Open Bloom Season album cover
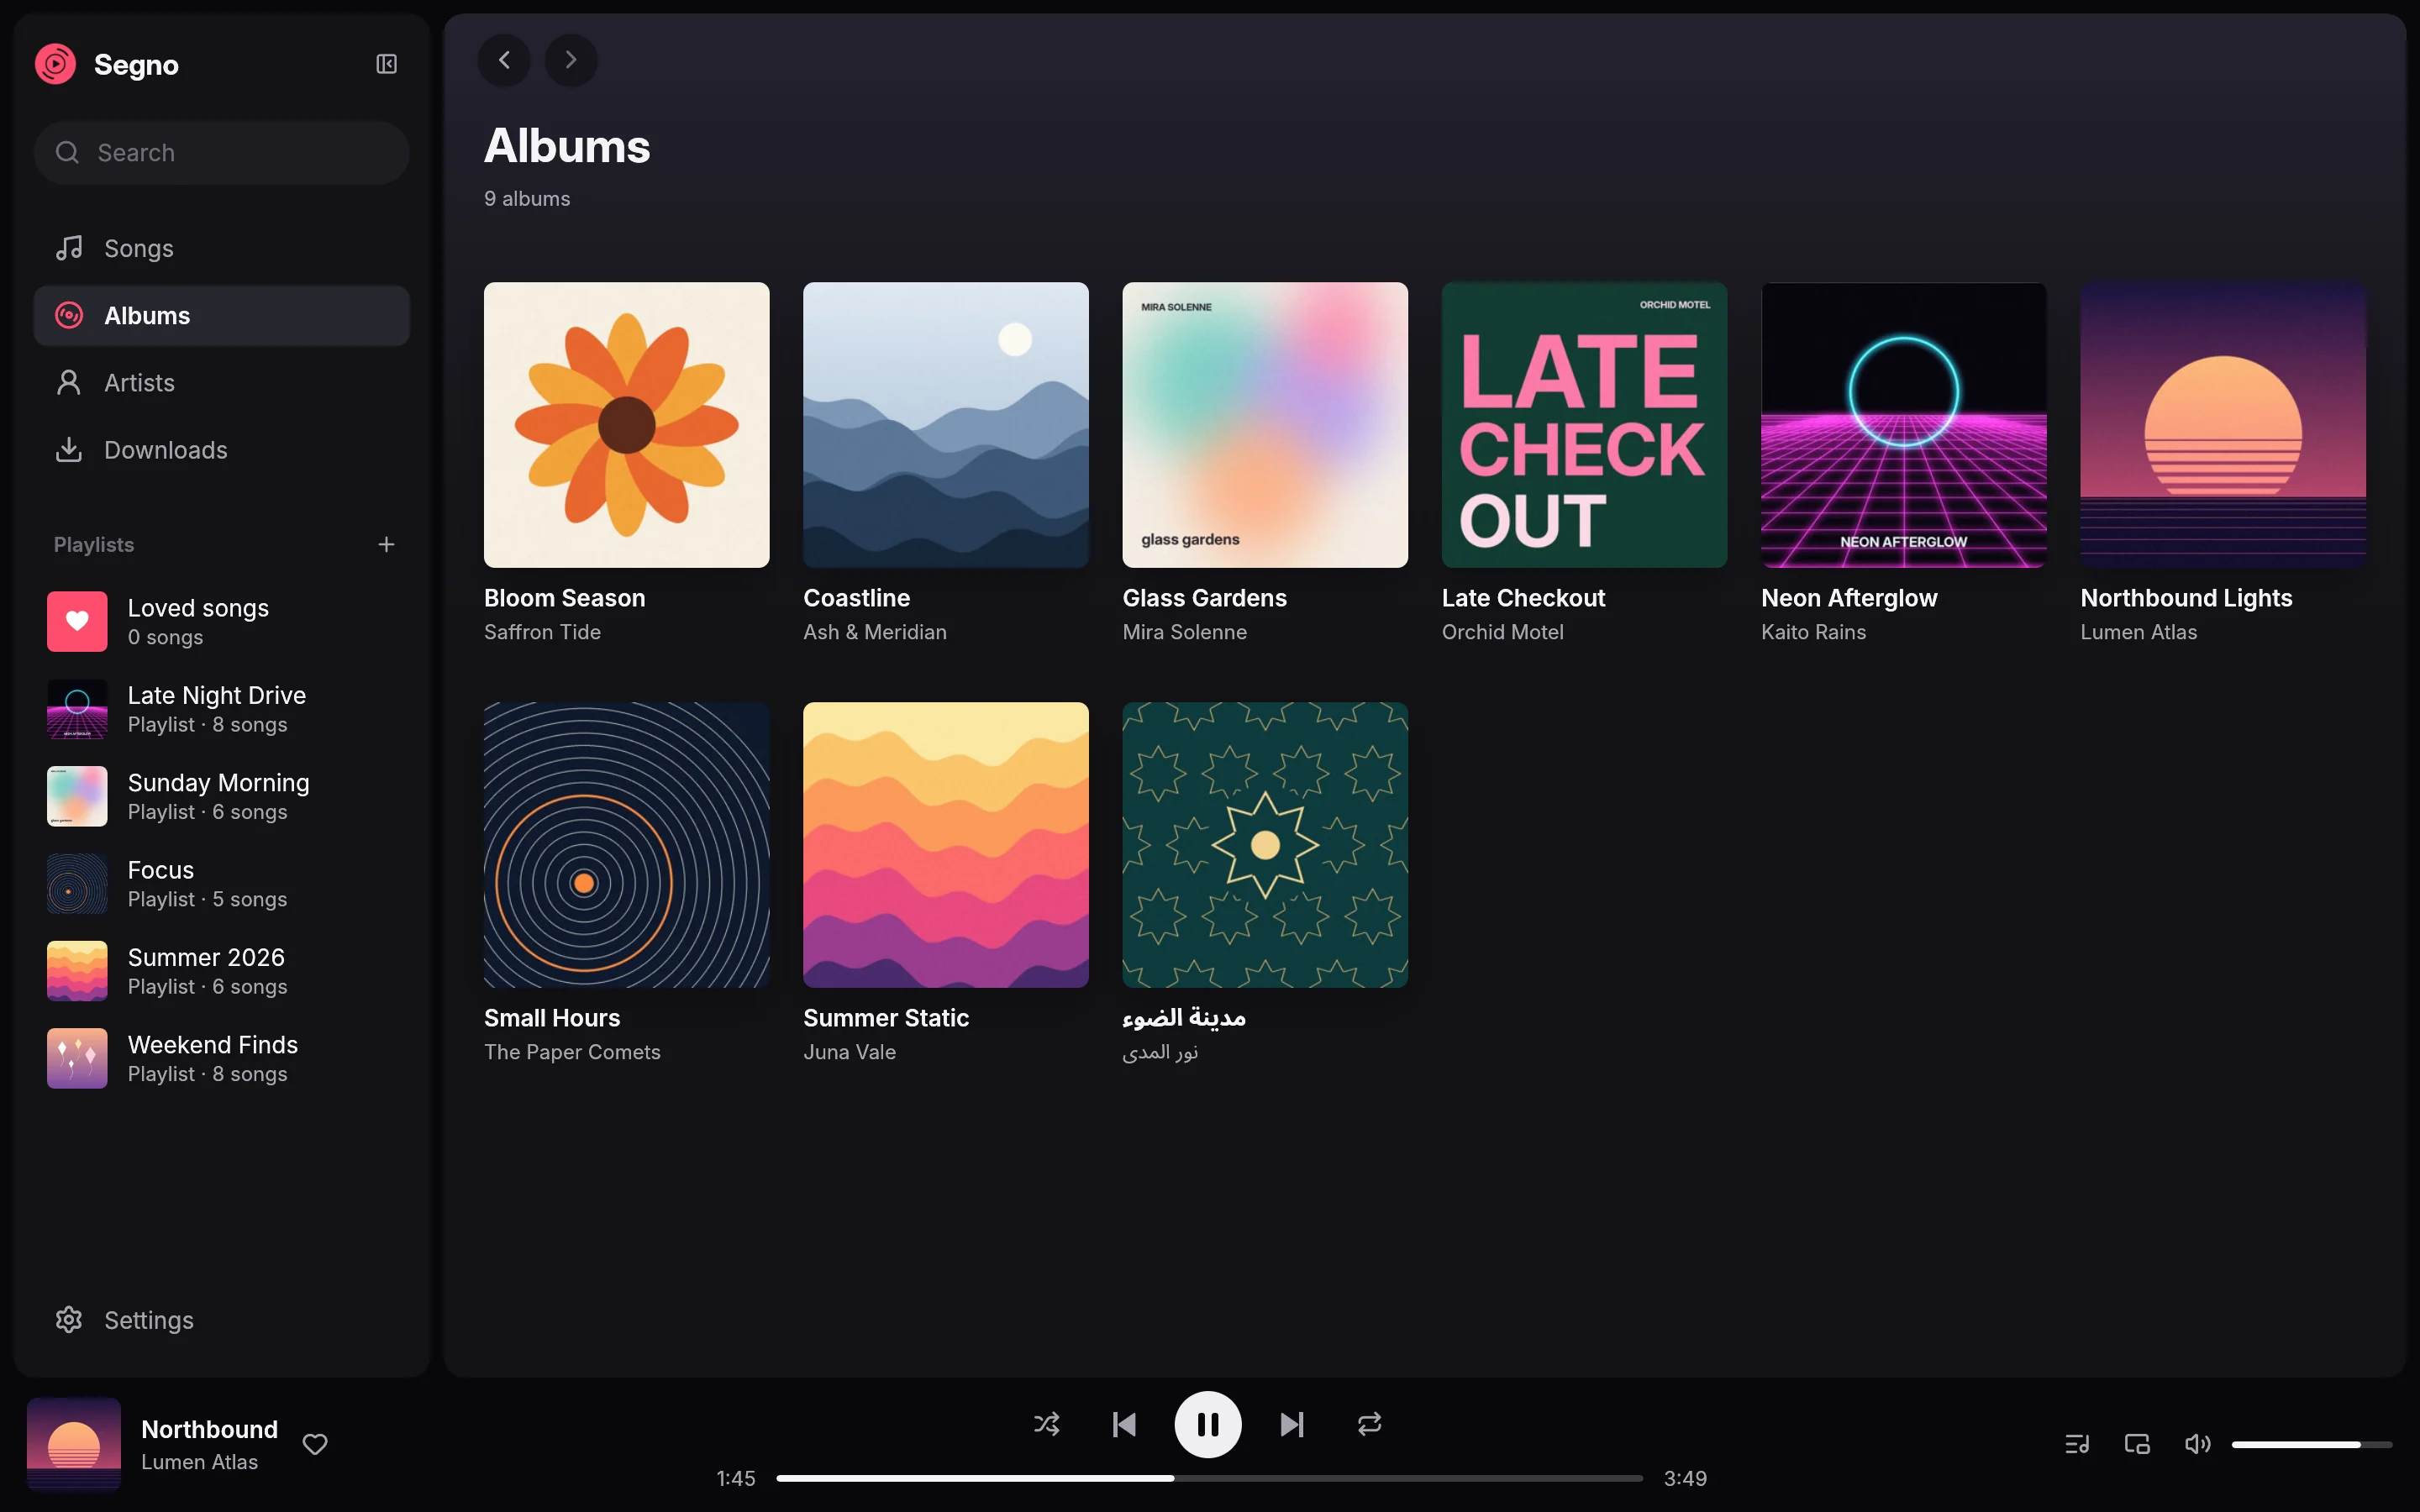 point(627,425)
